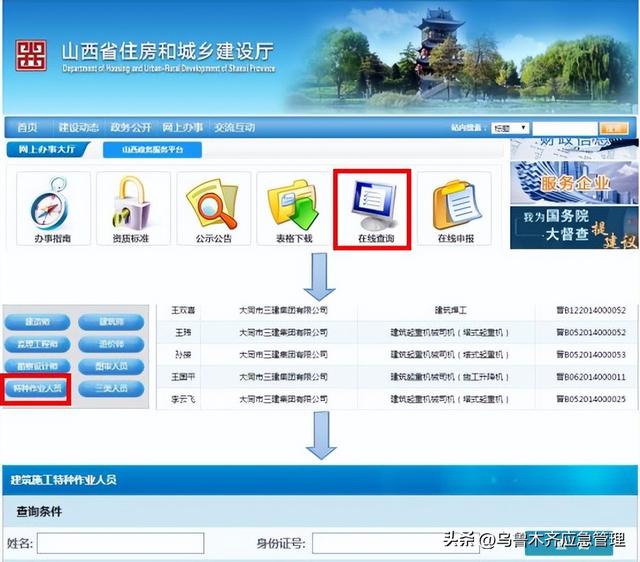Screen dimensions: 640x562
Task: Click certificate number 晋B062014000011
Action: coord(591,377)
